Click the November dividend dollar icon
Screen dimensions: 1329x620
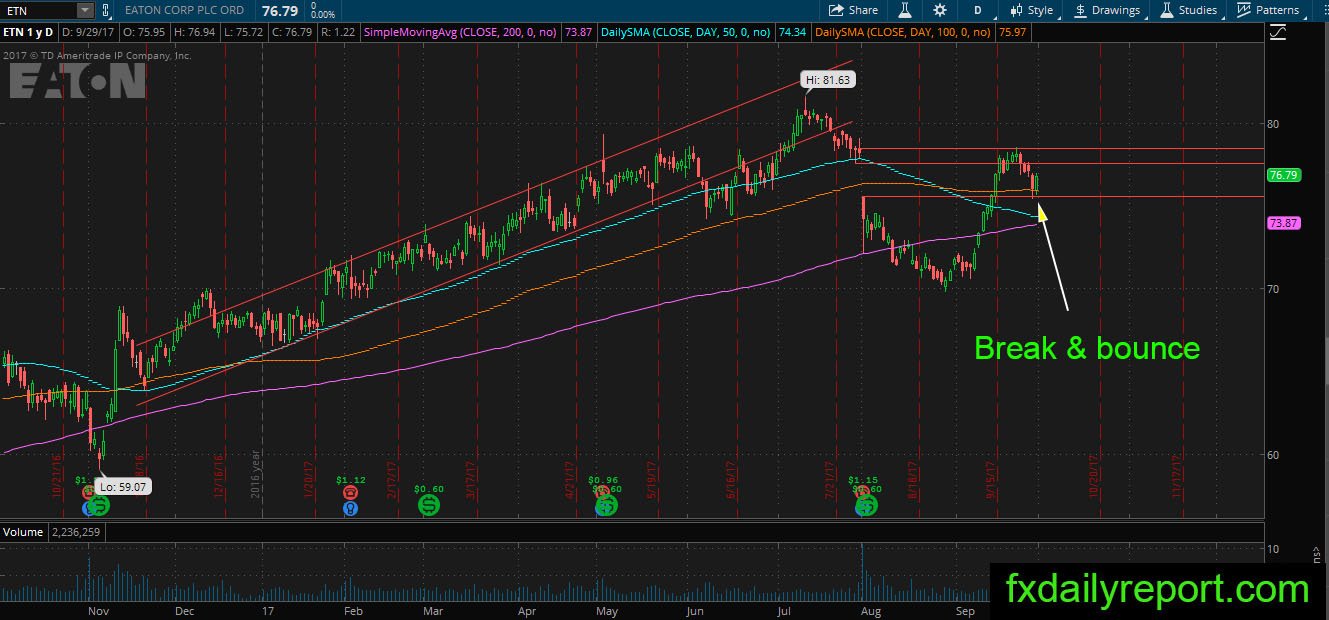99,506
